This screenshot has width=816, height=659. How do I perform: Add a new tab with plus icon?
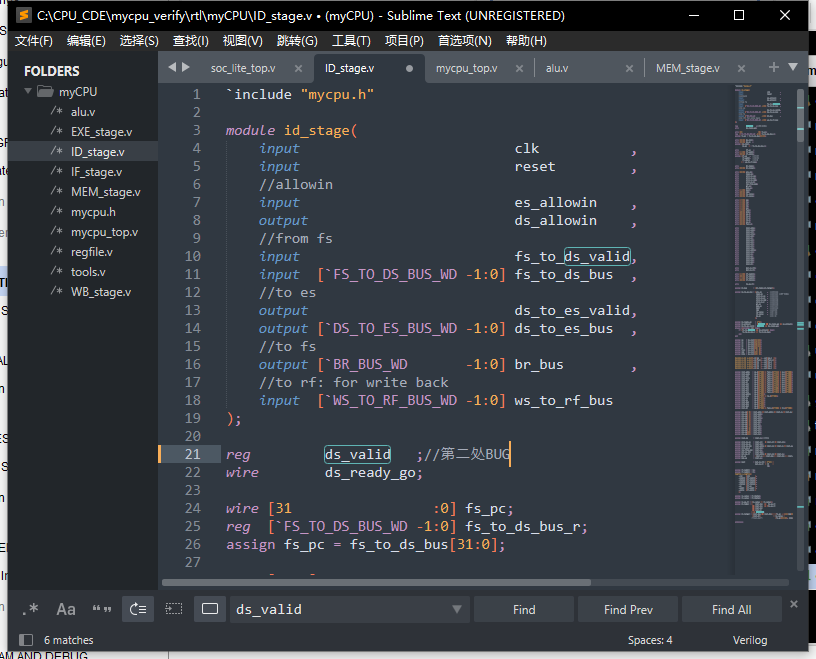[774, 67]
